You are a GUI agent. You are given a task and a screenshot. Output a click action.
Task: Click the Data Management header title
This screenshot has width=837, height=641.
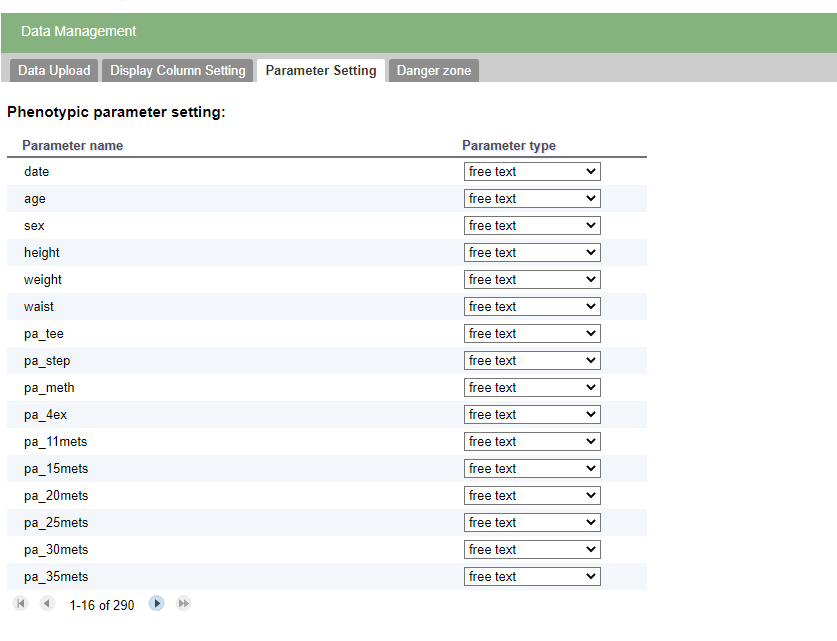(x=78, y=31)
